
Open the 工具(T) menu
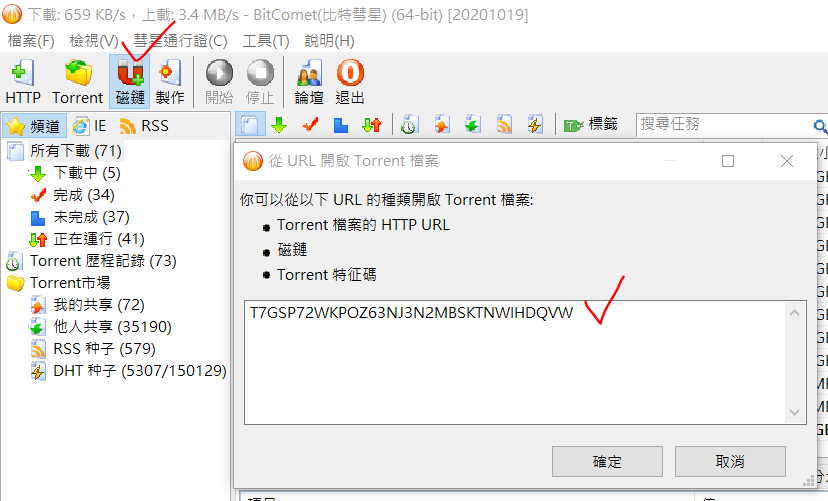click(266, 41)
